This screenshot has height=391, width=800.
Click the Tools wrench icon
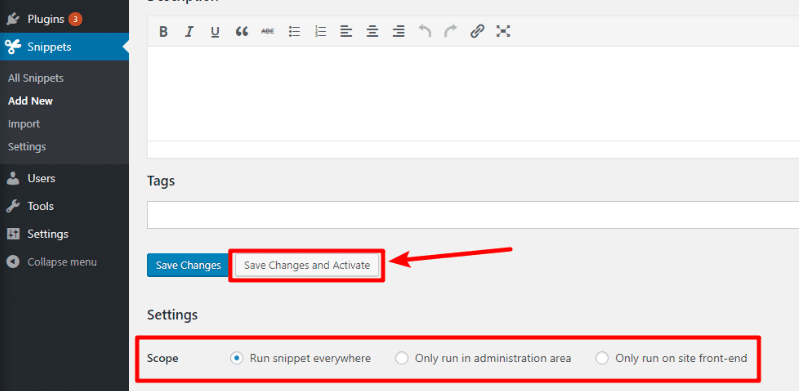[13, 206]
